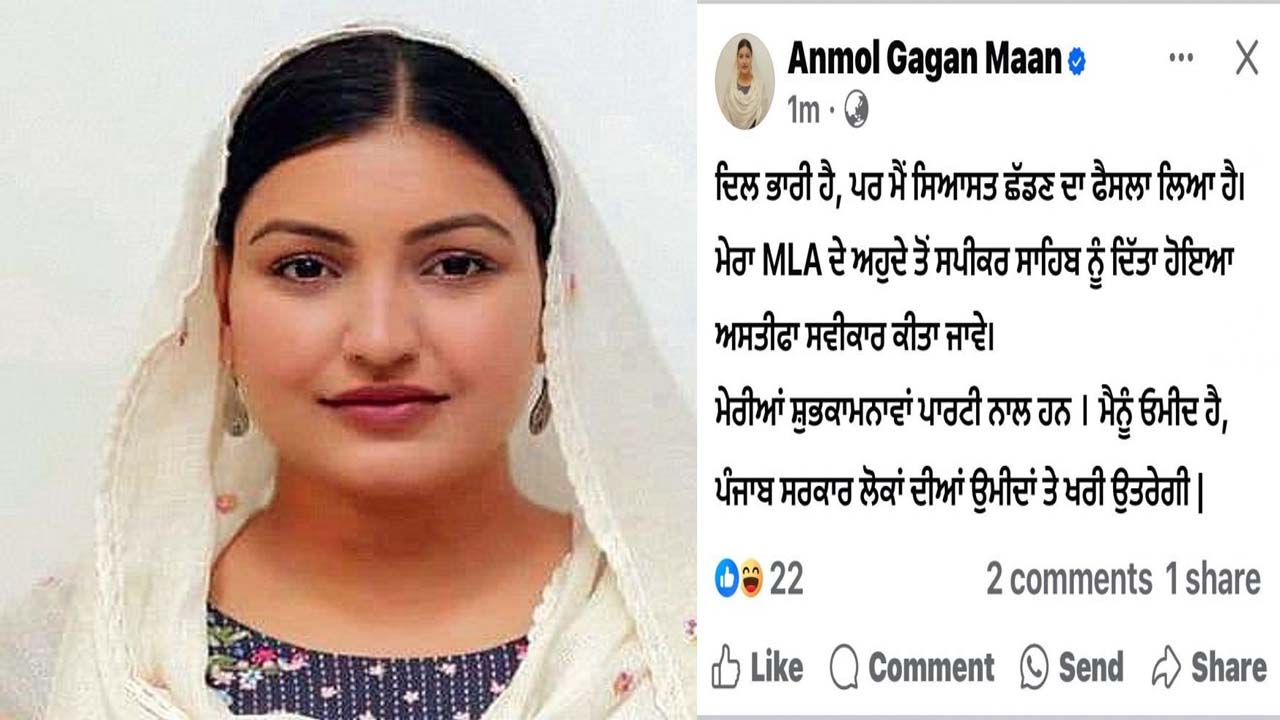The width and height of the screenshot is (1280, 720).
Task: Click the 1m post timestamp
Action: tap(802, 110)
